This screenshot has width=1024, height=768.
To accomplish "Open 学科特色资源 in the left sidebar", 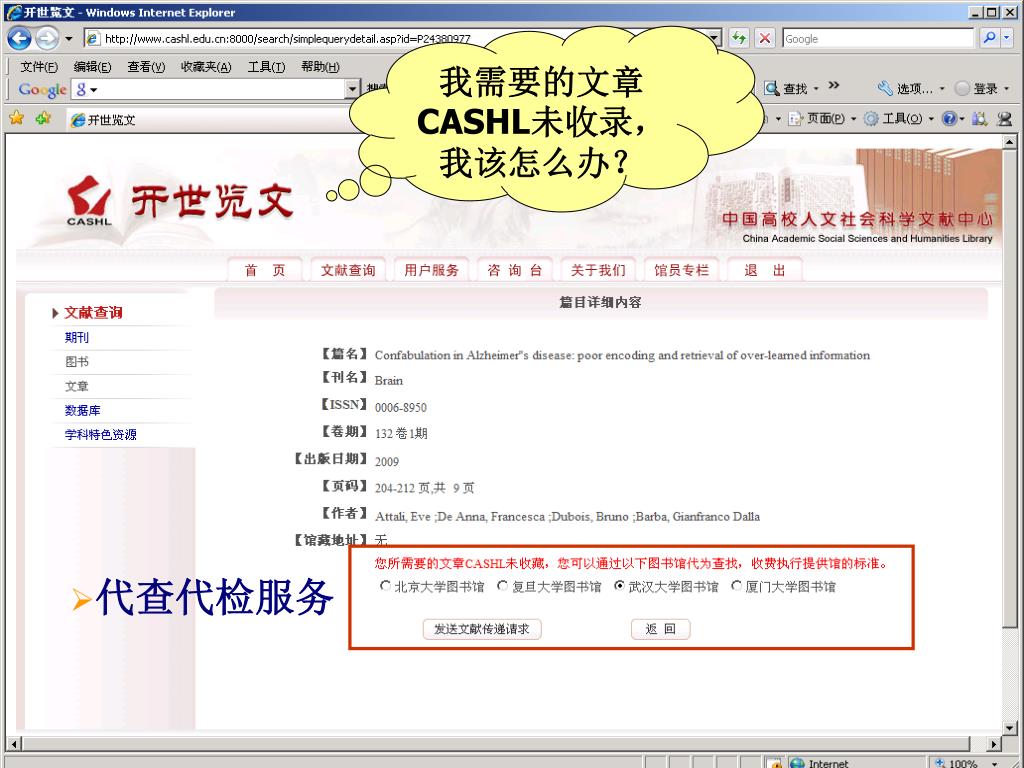I will point(101,434).
